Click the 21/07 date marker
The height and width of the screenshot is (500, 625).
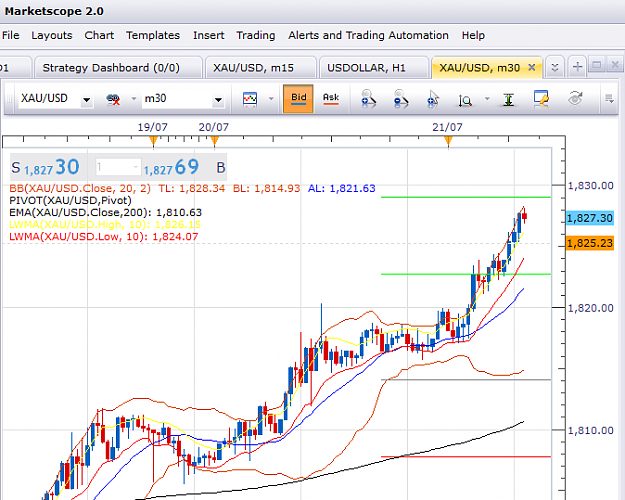448,141
